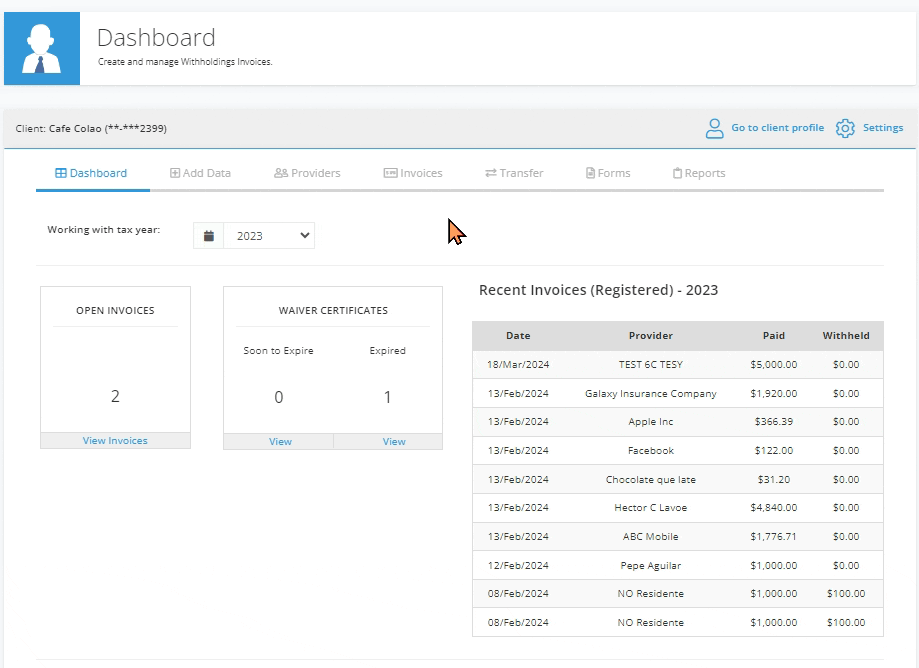This screenshot has width=919, height=668.
Task: Click the Settings gear icon
Action: coord(845,128)
